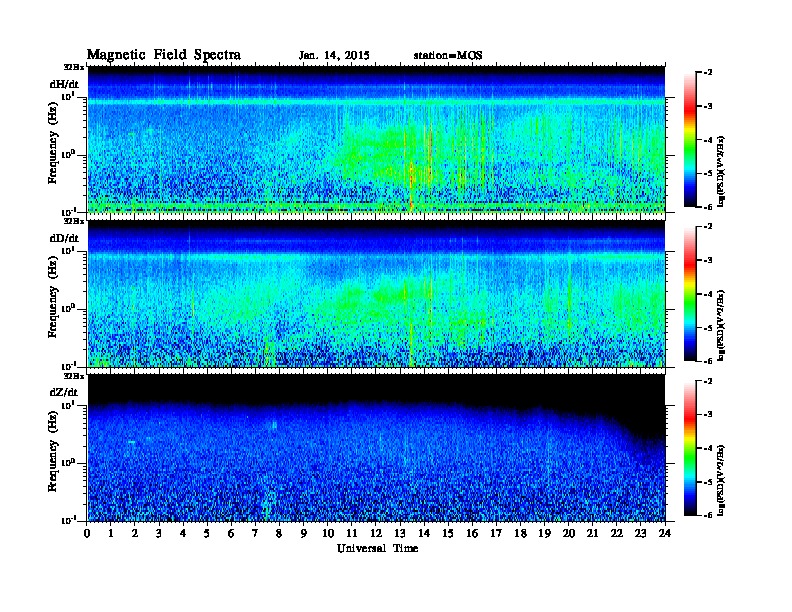This screenshot has height=612, width=792.
Task: Click the hour "10" tick label
Action: tap(328, 533)
